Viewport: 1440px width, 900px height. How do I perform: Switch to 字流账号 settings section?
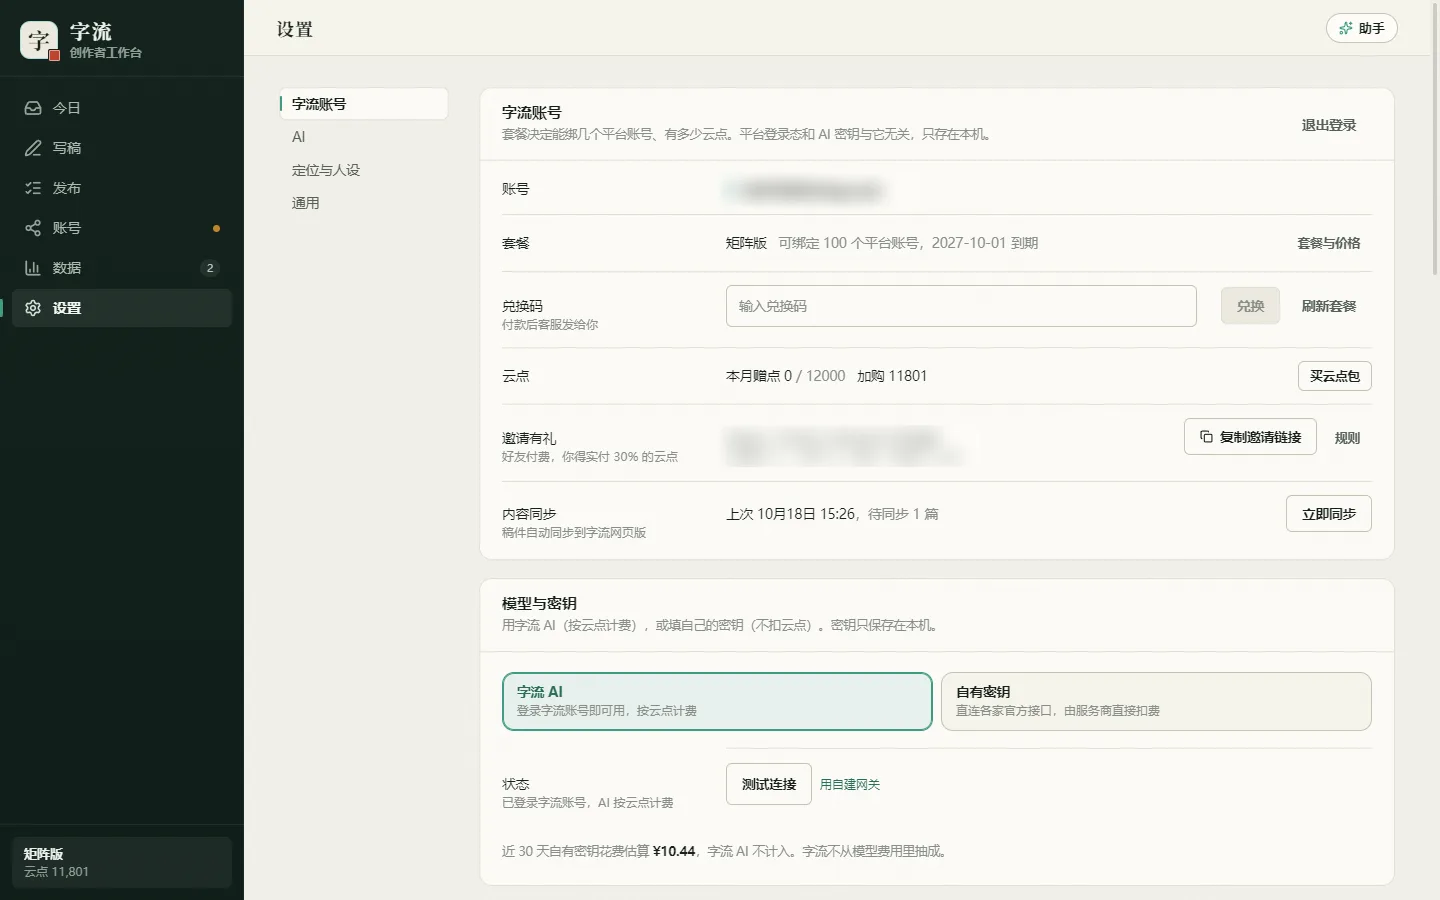[x=364, y=104]
